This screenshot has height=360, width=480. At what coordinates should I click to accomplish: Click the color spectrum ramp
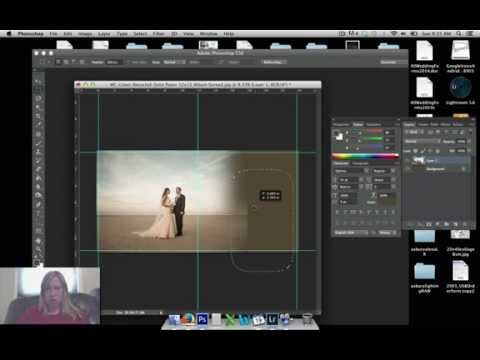(x=365, y=156)
